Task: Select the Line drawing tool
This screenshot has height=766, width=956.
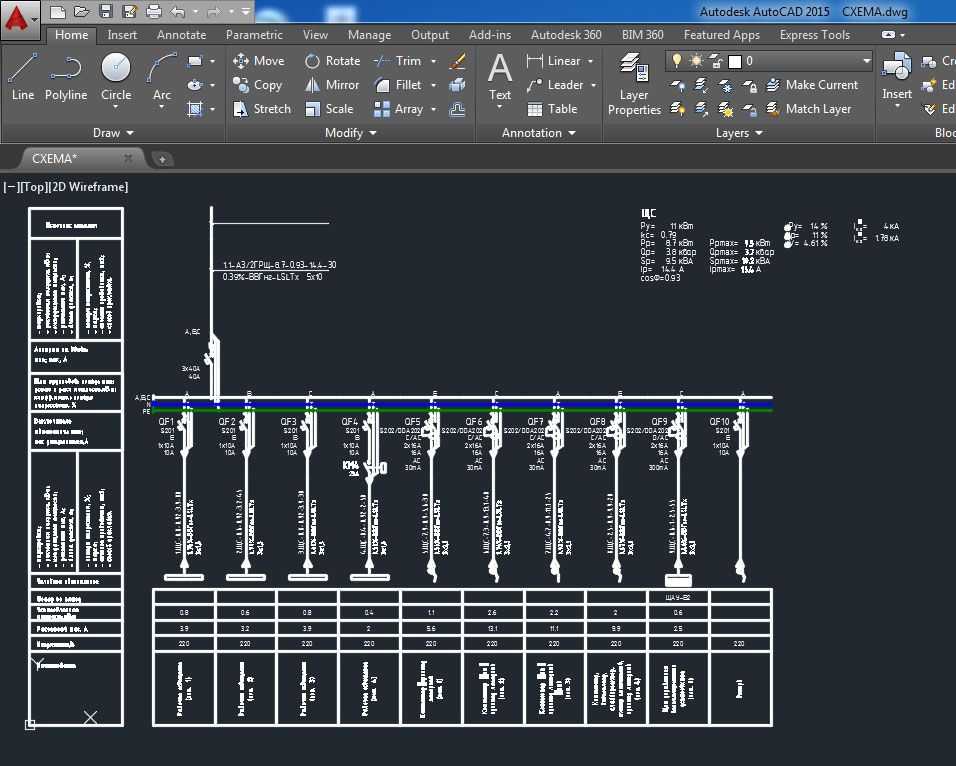Action: (x=23, y=78)
